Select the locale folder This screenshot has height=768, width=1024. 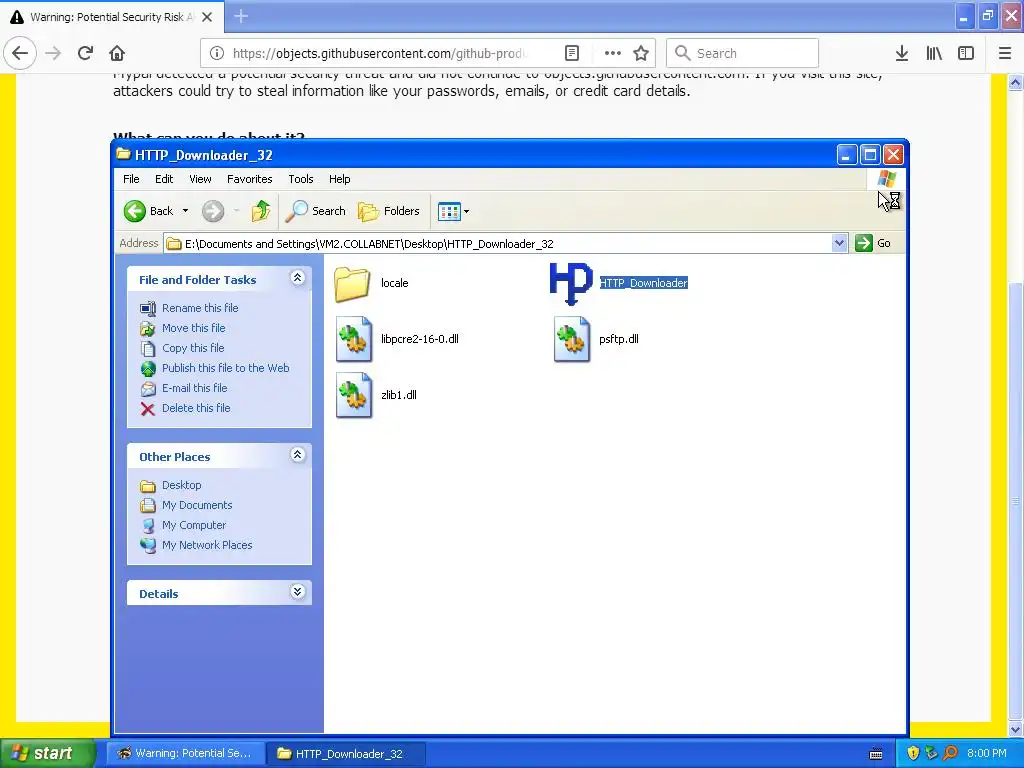point(371,283)
